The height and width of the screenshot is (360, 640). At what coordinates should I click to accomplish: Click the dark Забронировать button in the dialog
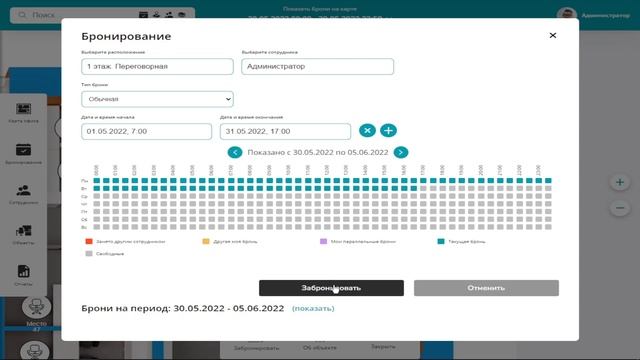tap(331, 288)
